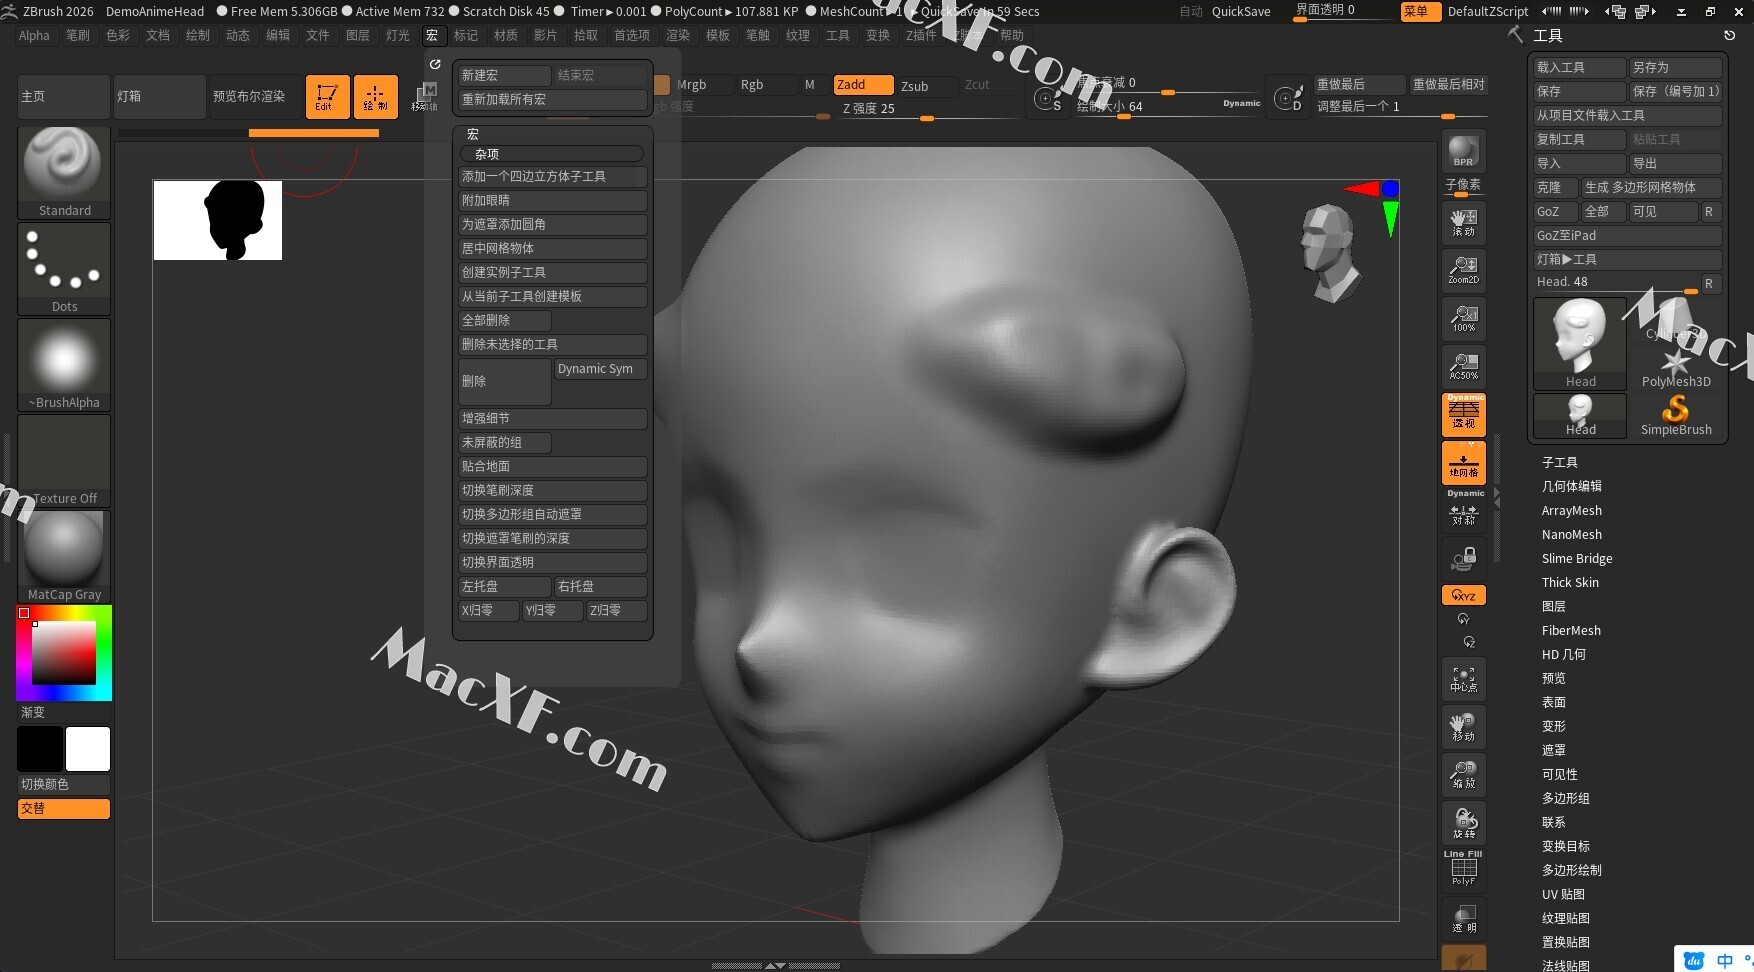This screenshot has width=1754, height=972.
Task: Click the 切换颜色 switch color button
Action: (64, 784)
